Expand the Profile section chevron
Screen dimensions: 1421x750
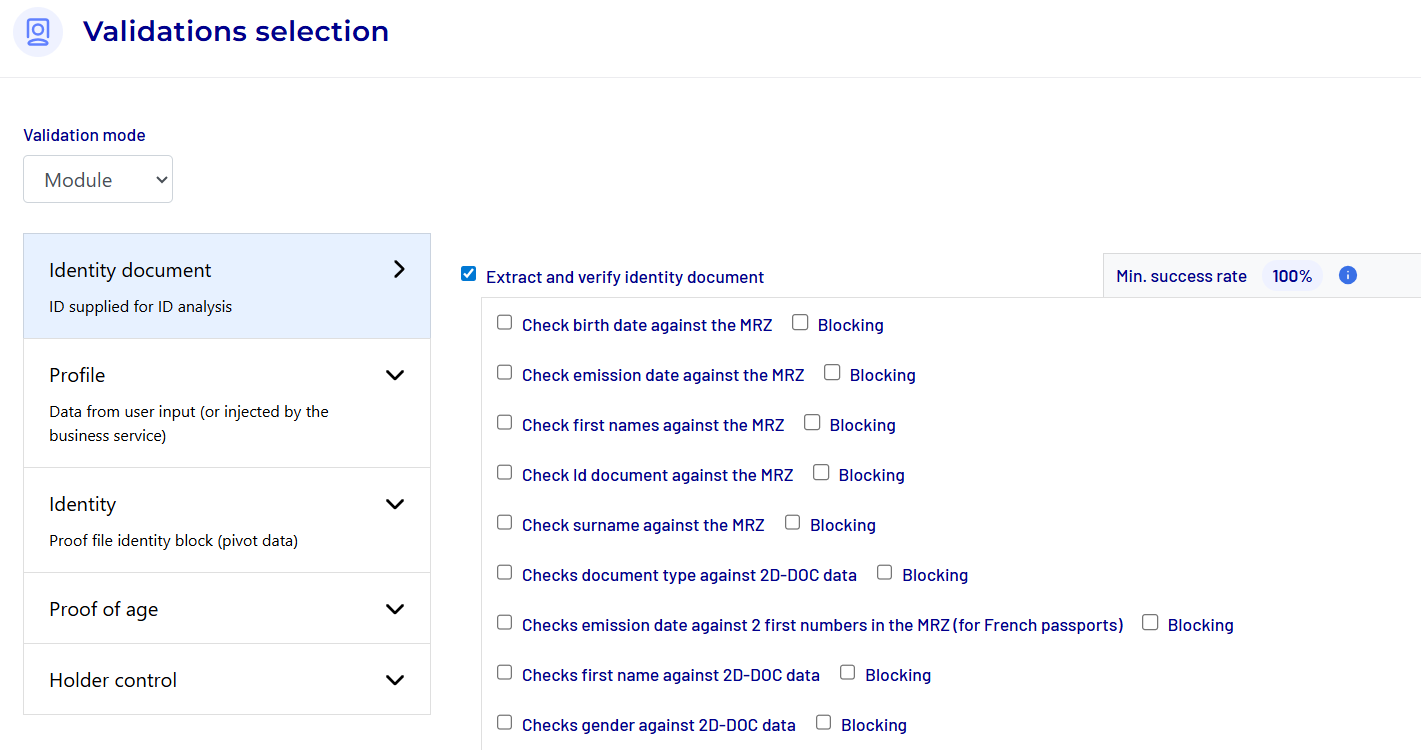(395, 375)
